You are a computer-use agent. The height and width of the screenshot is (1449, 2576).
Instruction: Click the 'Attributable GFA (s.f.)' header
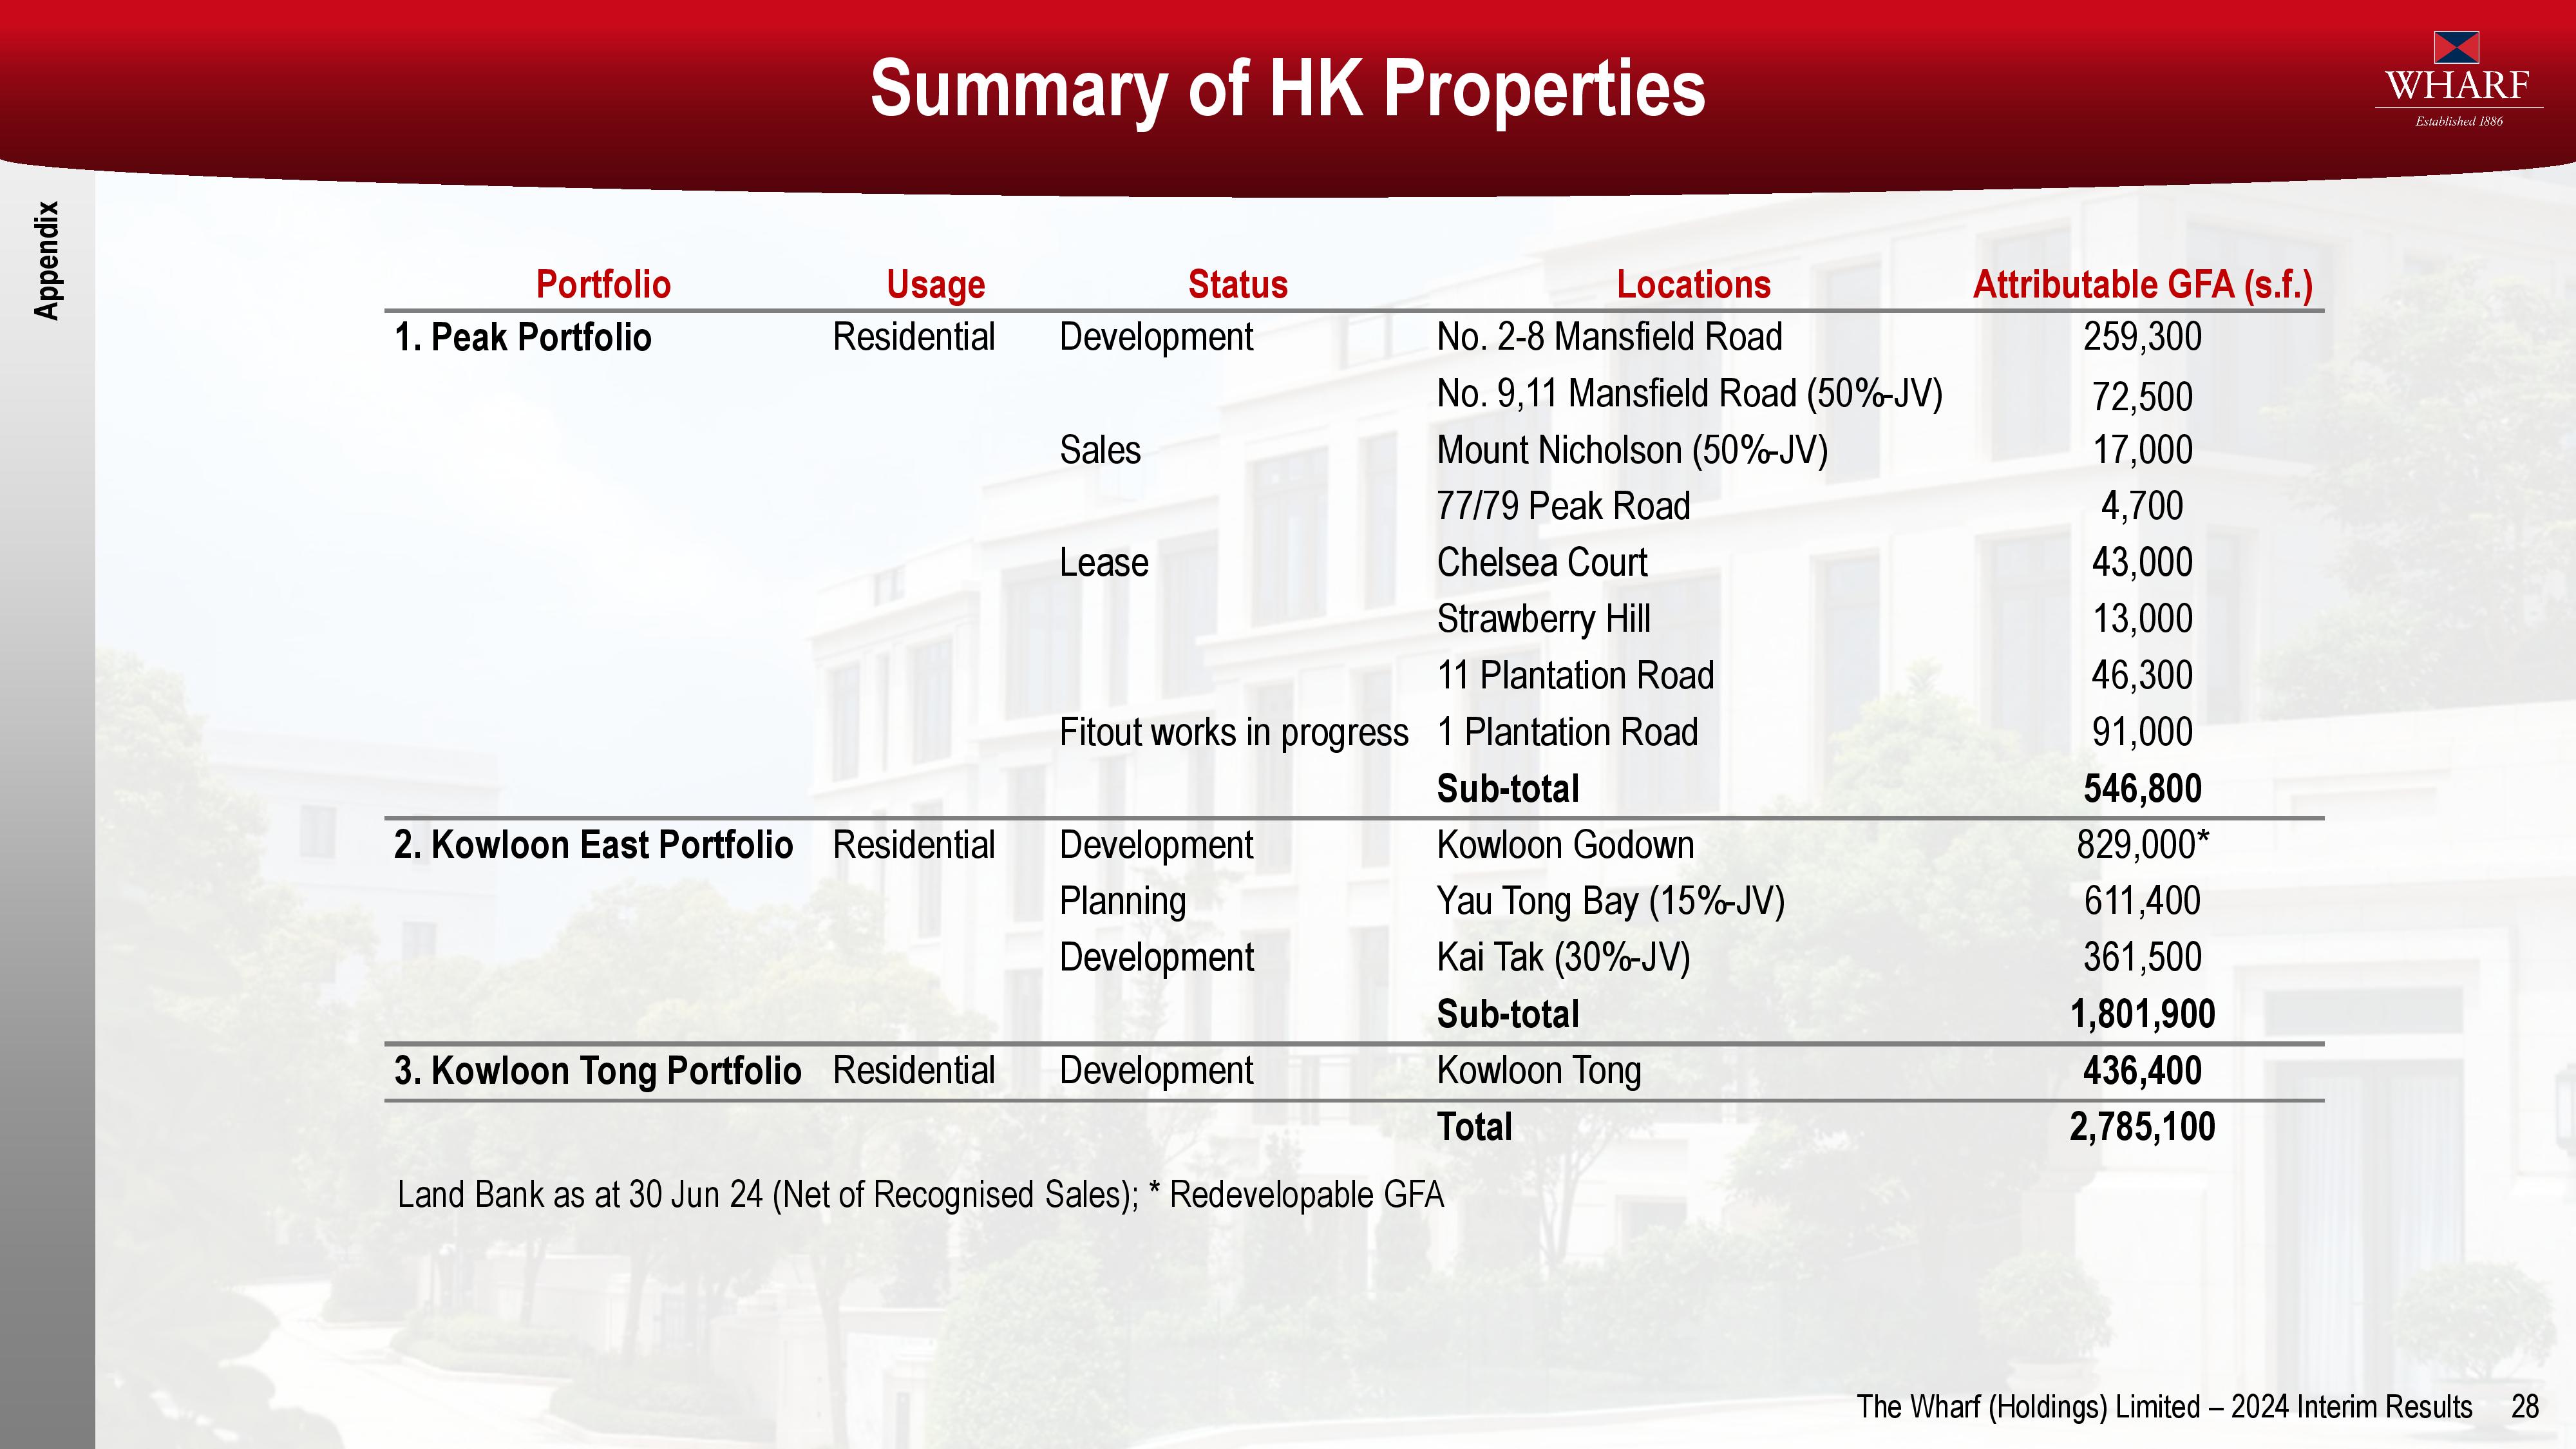2143,285
